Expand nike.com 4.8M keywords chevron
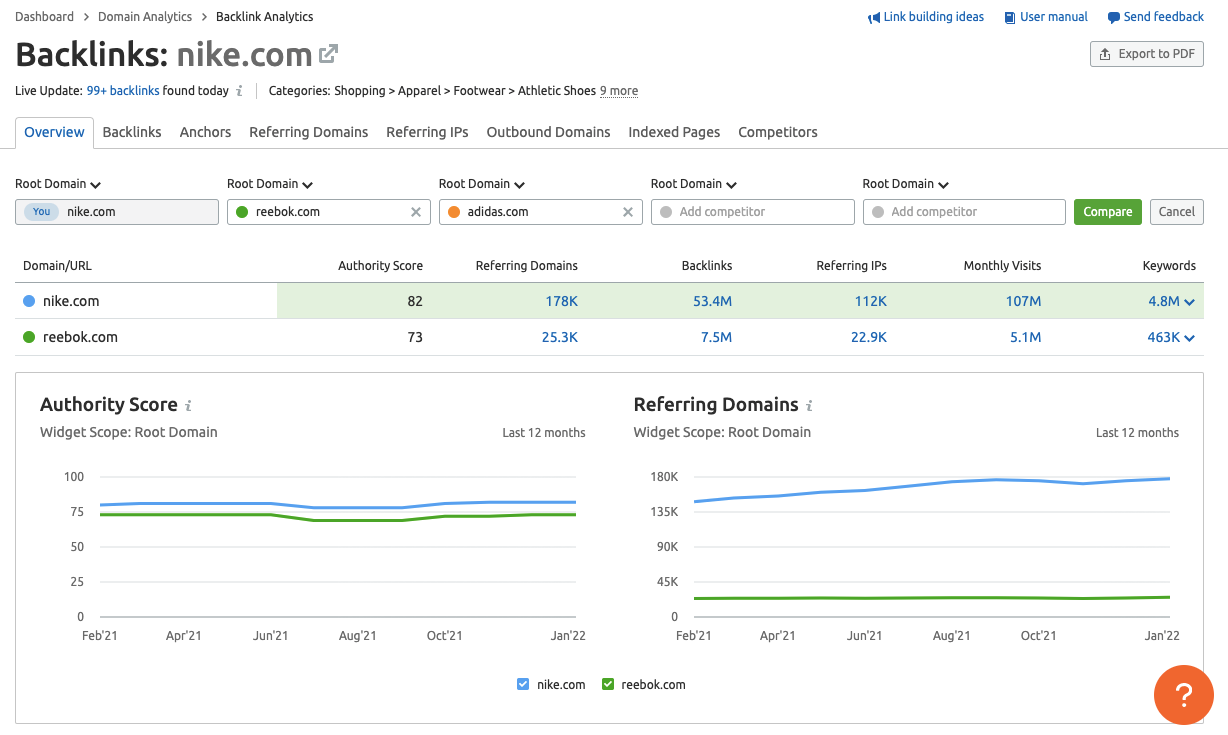 click(1190, 302)
